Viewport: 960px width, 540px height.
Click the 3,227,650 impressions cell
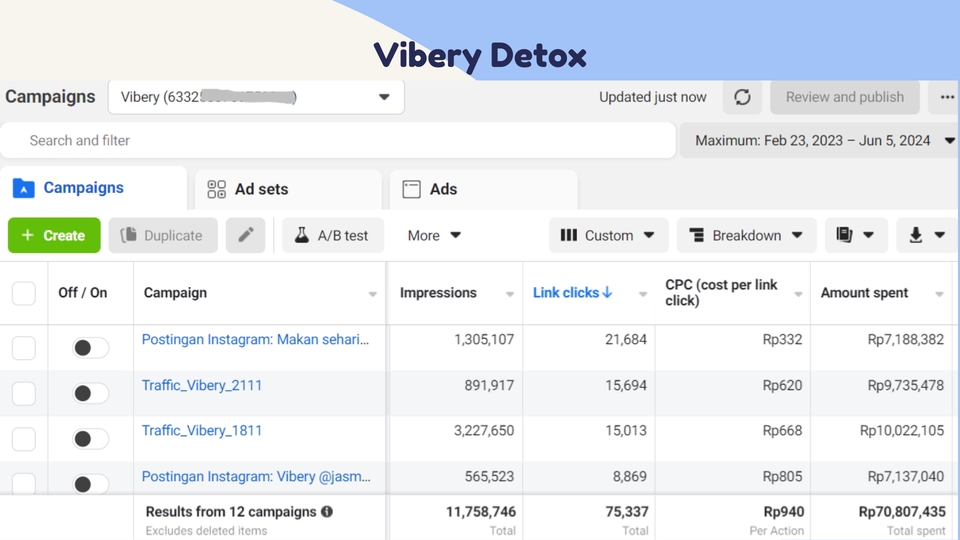484,430
